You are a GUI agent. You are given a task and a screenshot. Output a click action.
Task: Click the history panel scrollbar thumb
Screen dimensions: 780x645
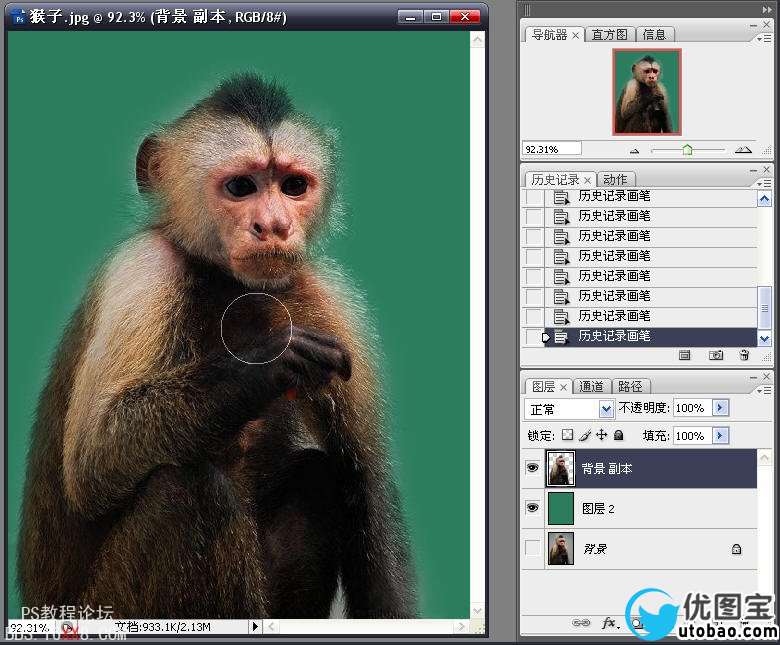pos(764,307)
